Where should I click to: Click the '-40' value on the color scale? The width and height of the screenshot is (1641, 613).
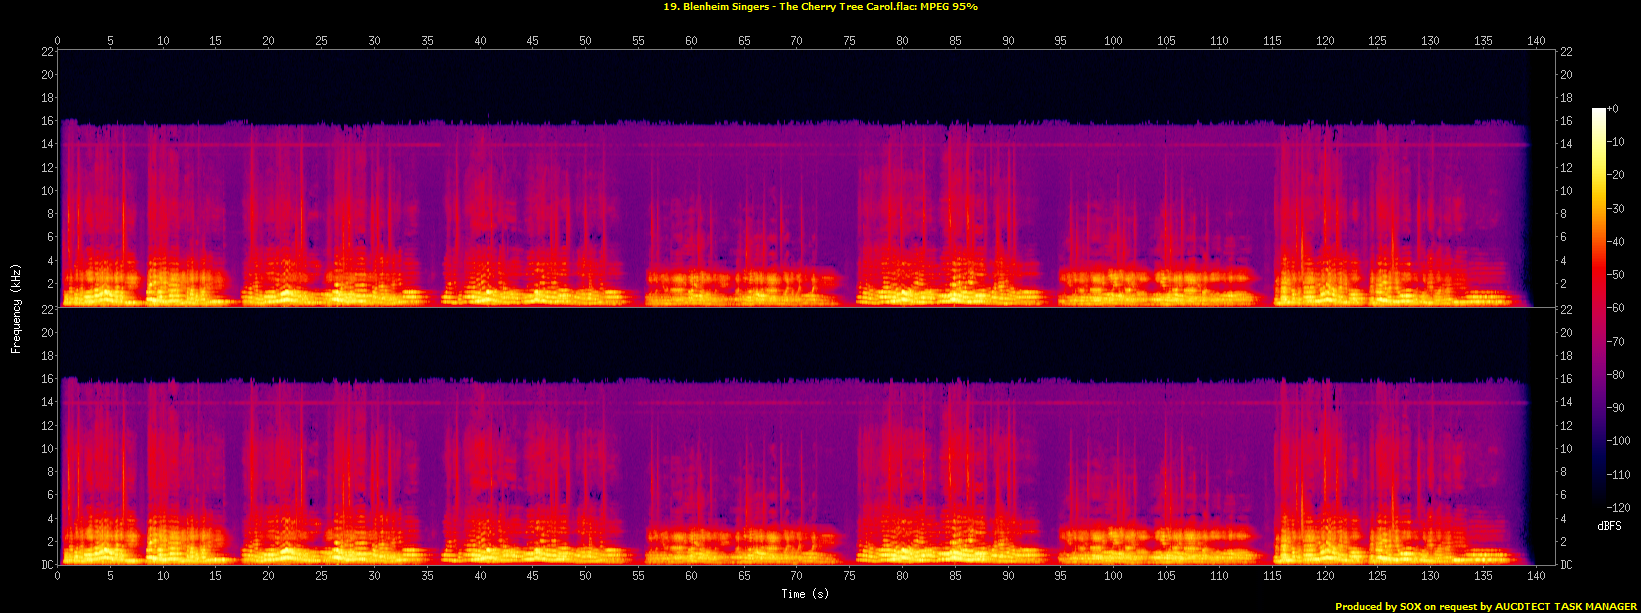(1616, 242)
